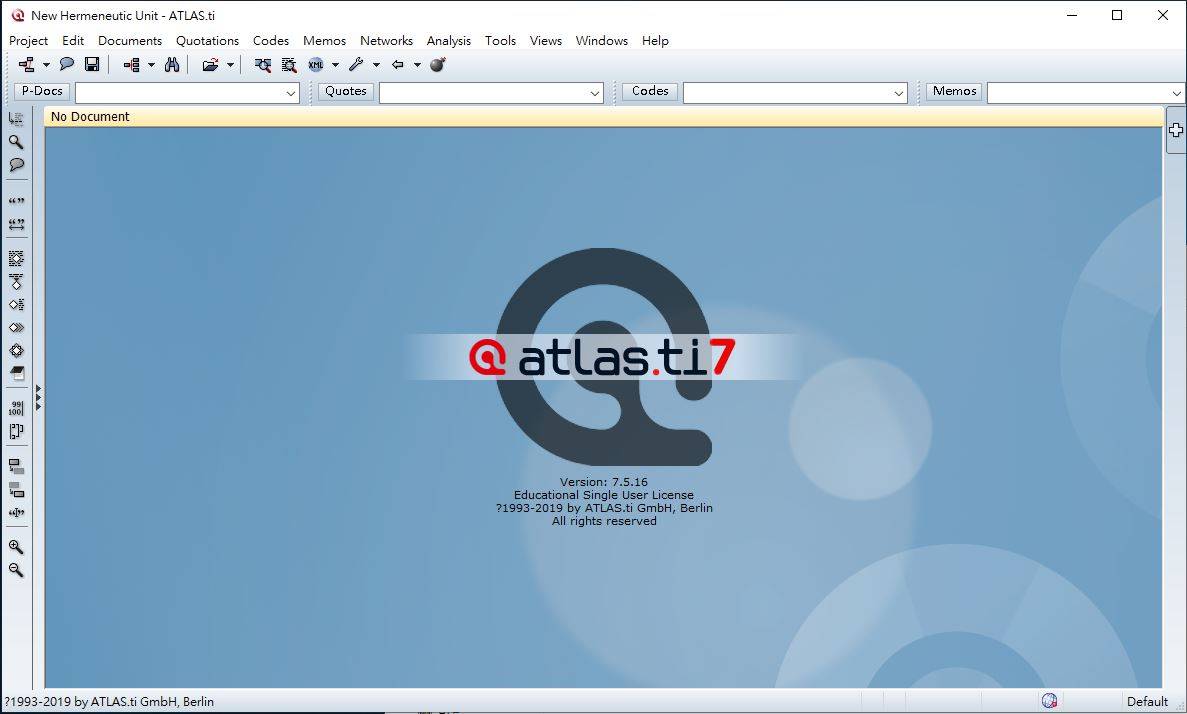Image resolution: width=1187 pixels, height=714 pixels.
Task: Click the upper of the two overlapping-rectangles sidebar icons
Action: [x=16, y=467]
